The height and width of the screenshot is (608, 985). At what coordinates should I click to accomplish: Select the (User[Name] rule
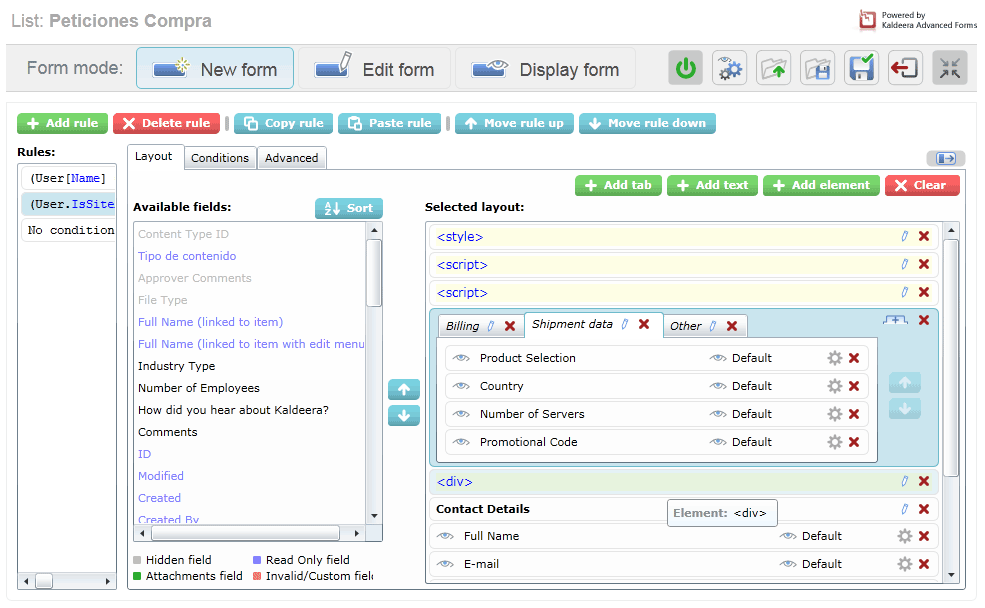tap(68, 178)
